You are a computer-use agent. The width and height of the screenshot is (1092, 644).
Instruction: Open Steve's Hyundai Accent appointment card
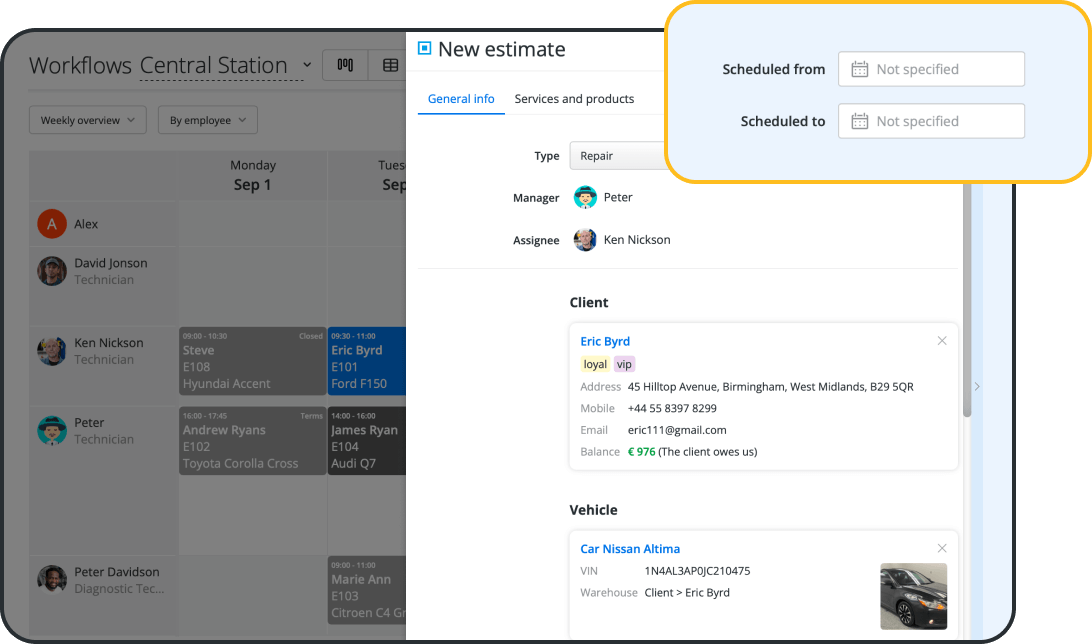point(252,360)
